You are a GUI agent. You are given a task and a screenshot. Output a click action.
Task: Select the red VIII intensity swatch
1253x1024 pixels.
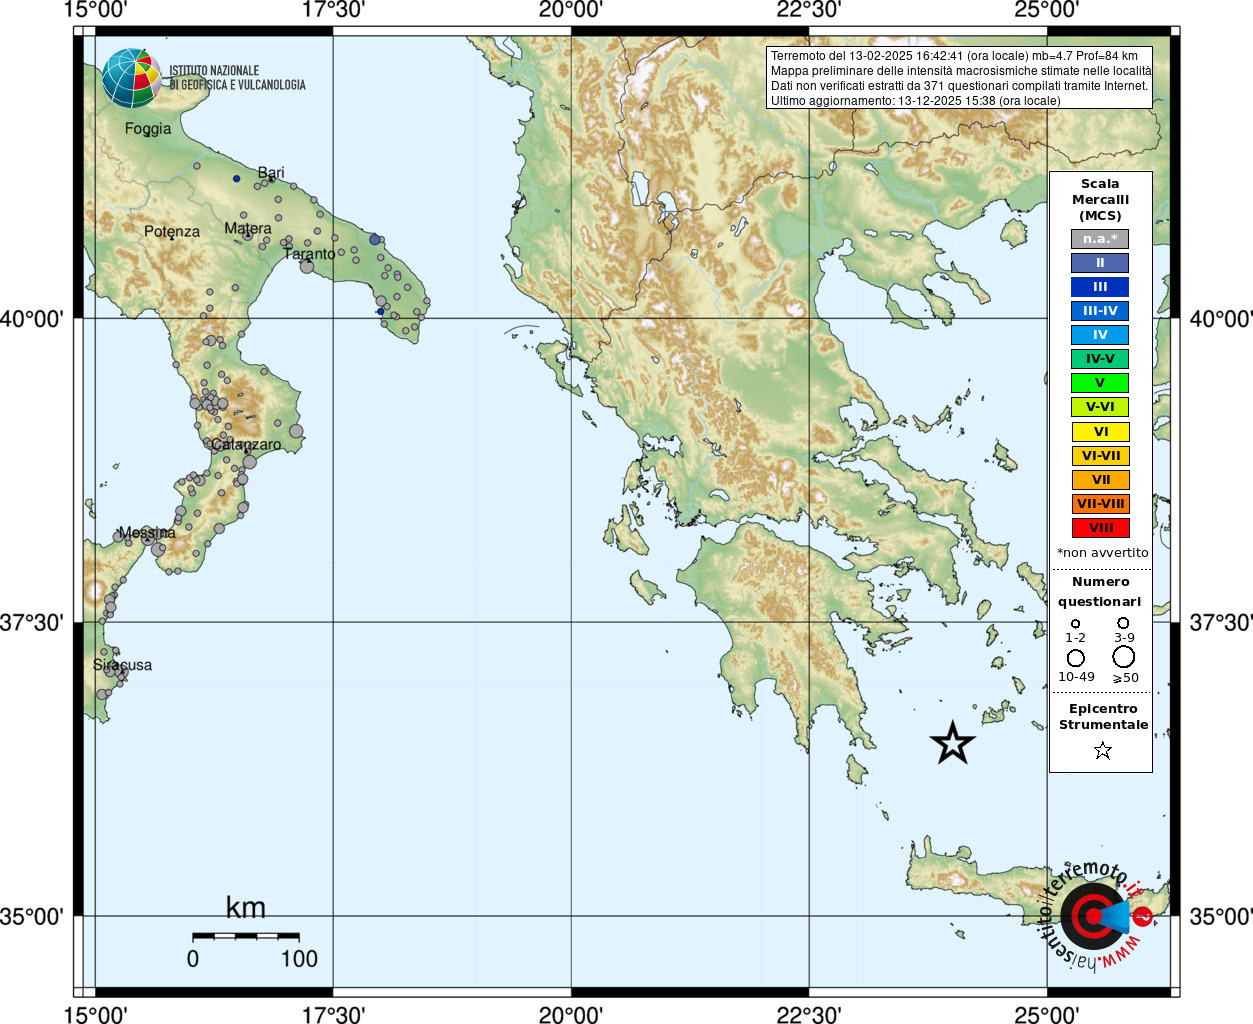pyautogui.click(x=1100, y=528)
